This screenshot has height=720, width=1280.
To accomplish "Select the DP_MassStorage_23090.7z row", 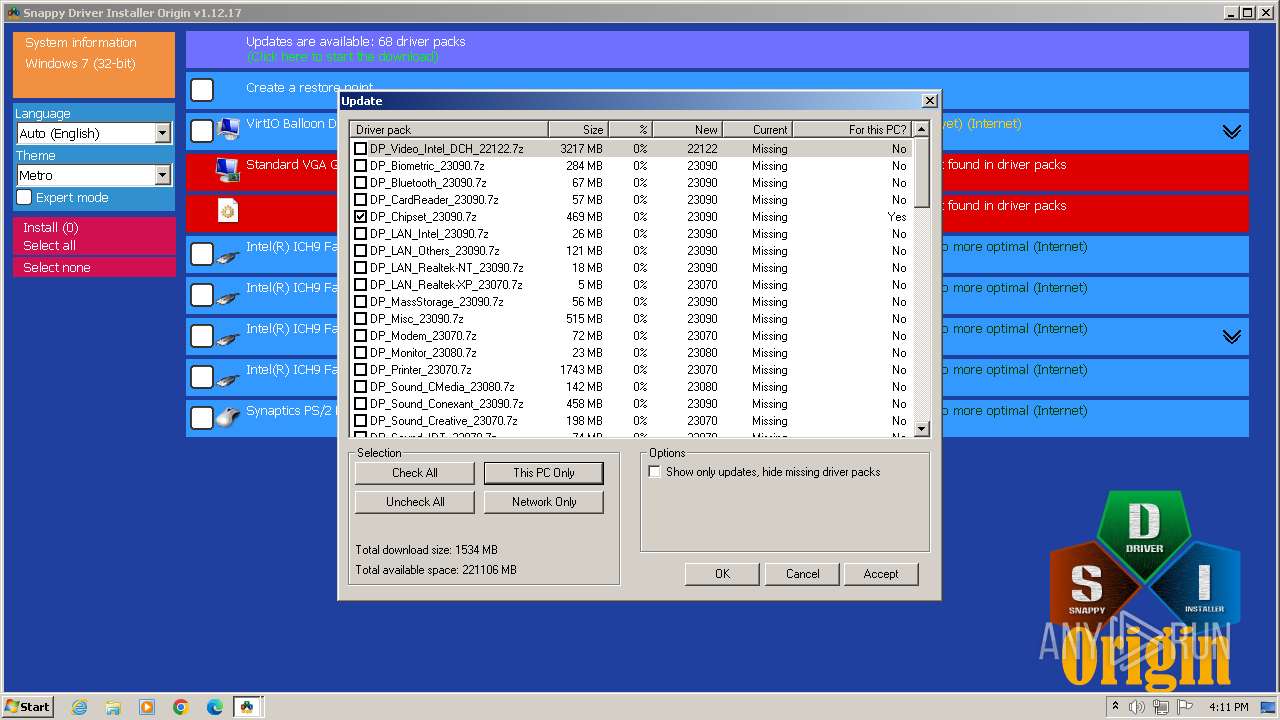I will pyautogui.click(x=630, y=302).
